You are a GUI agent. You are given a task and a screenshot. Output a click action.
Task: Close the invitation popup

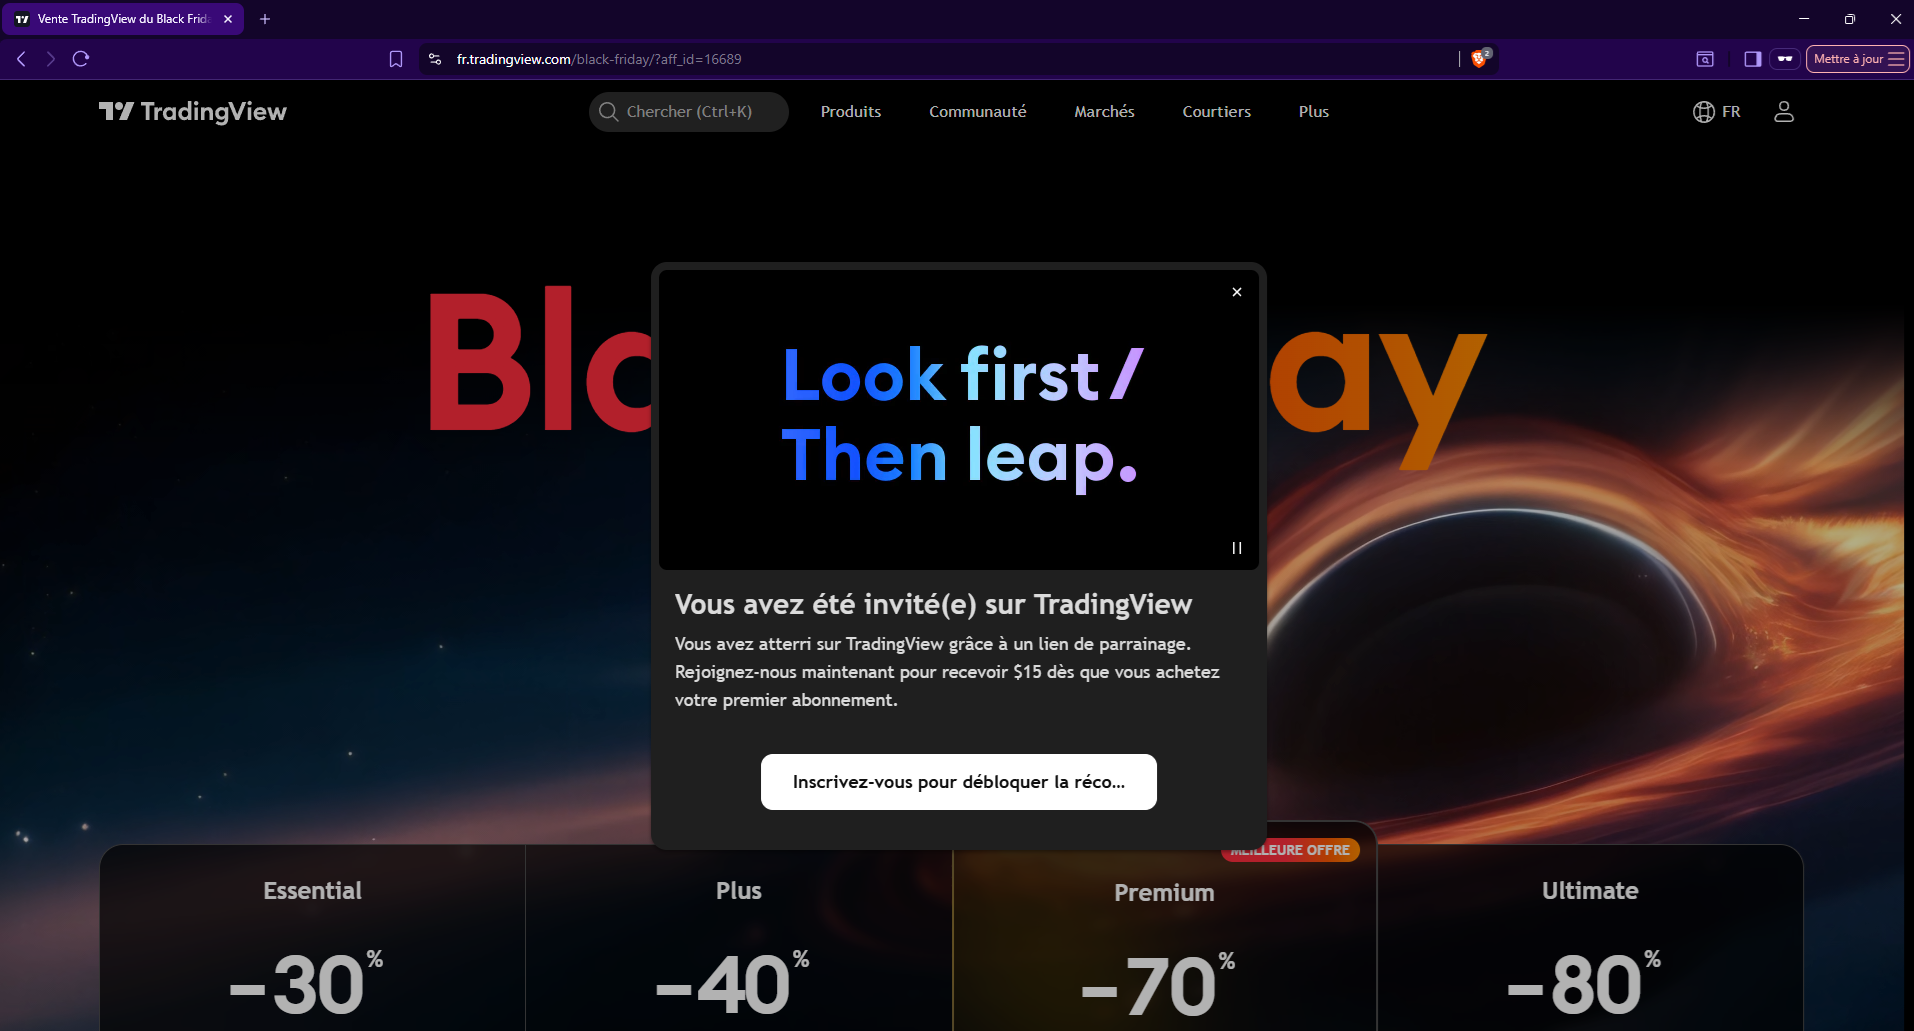(1237, 292)
